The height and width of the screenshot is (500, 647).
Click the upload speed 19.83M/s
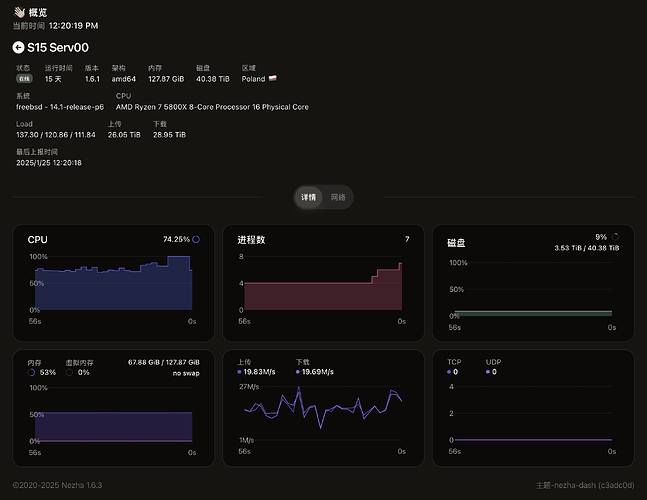tap(260, 372)
